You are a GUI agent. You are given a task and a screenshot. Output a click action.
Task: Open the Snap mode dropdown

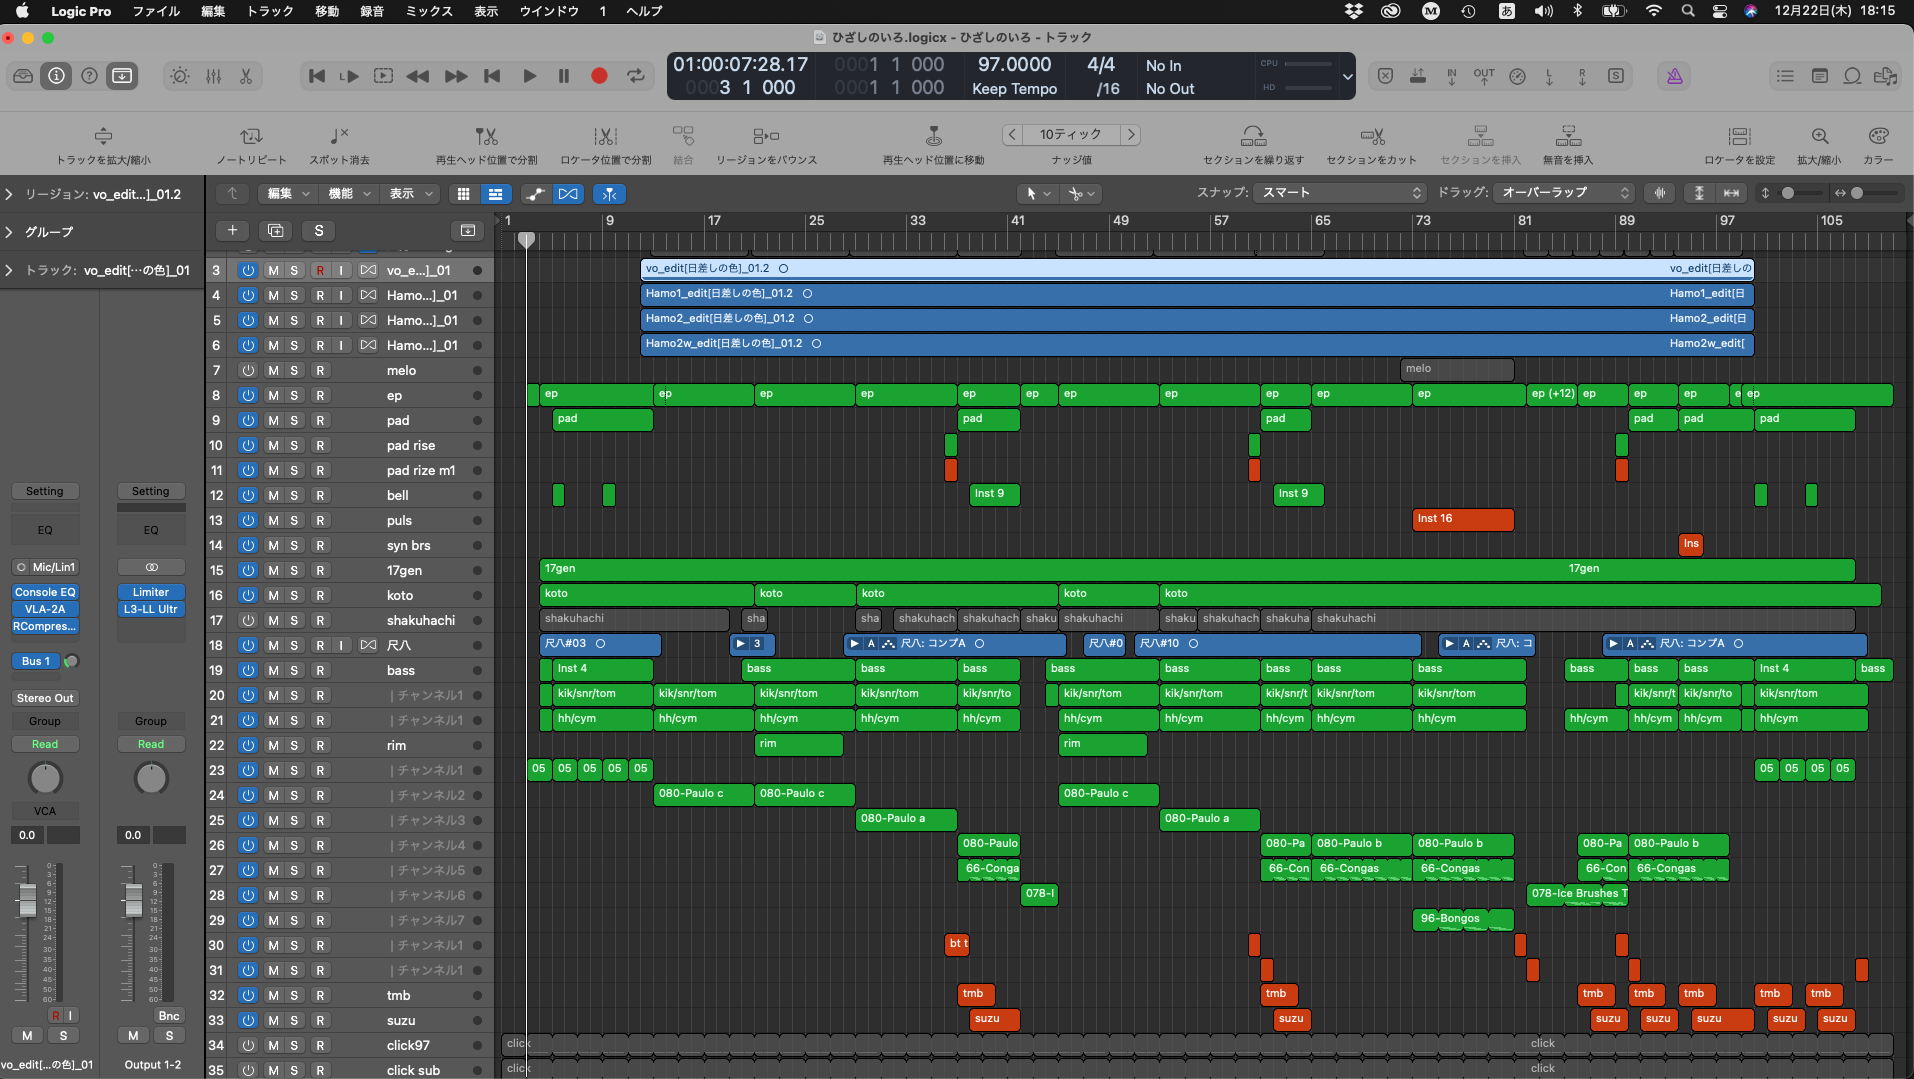click(1339, 193)
